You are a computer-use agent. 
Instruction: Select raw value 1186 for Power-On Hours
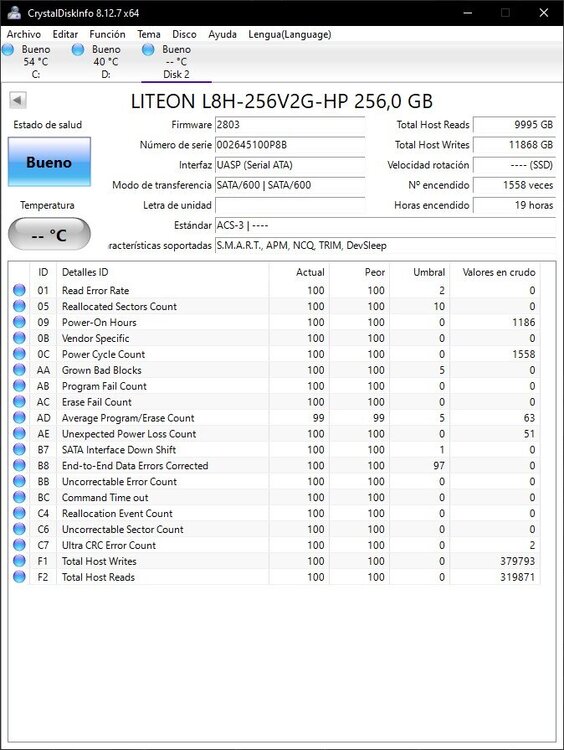click(523, 322)
